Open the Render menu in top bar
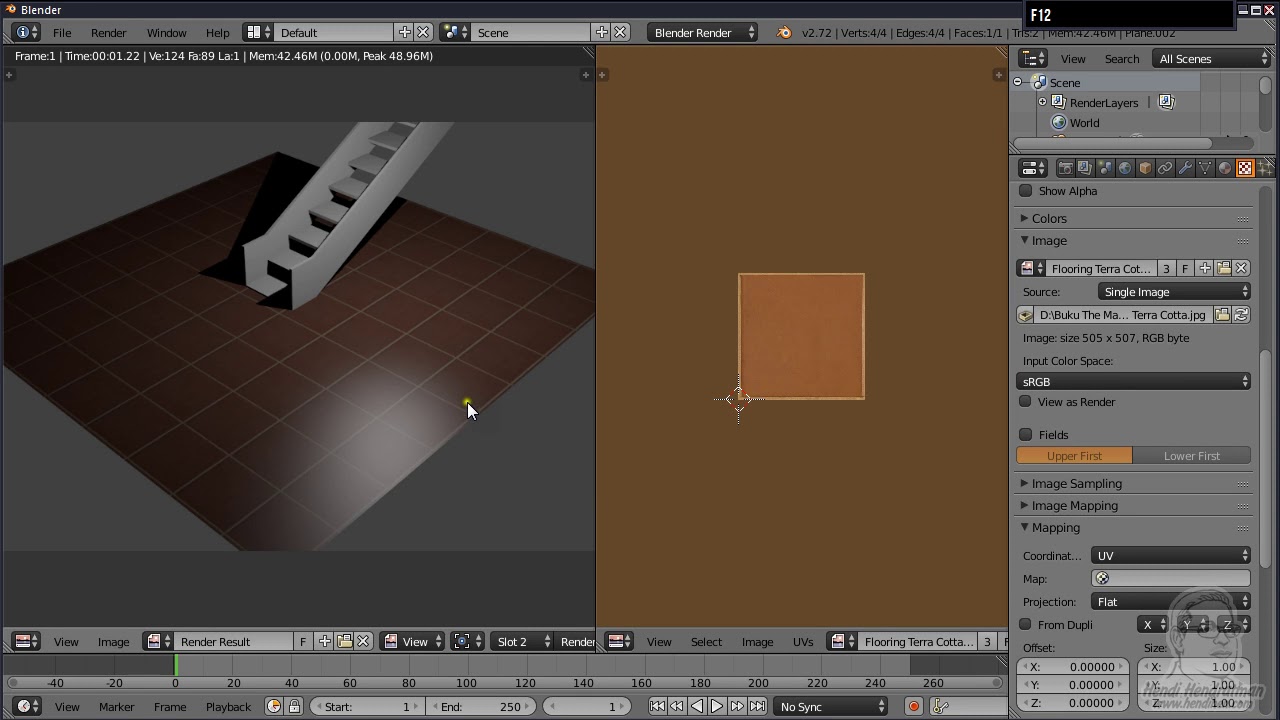Screen dimensions: 1280x720 click(108, 33)
